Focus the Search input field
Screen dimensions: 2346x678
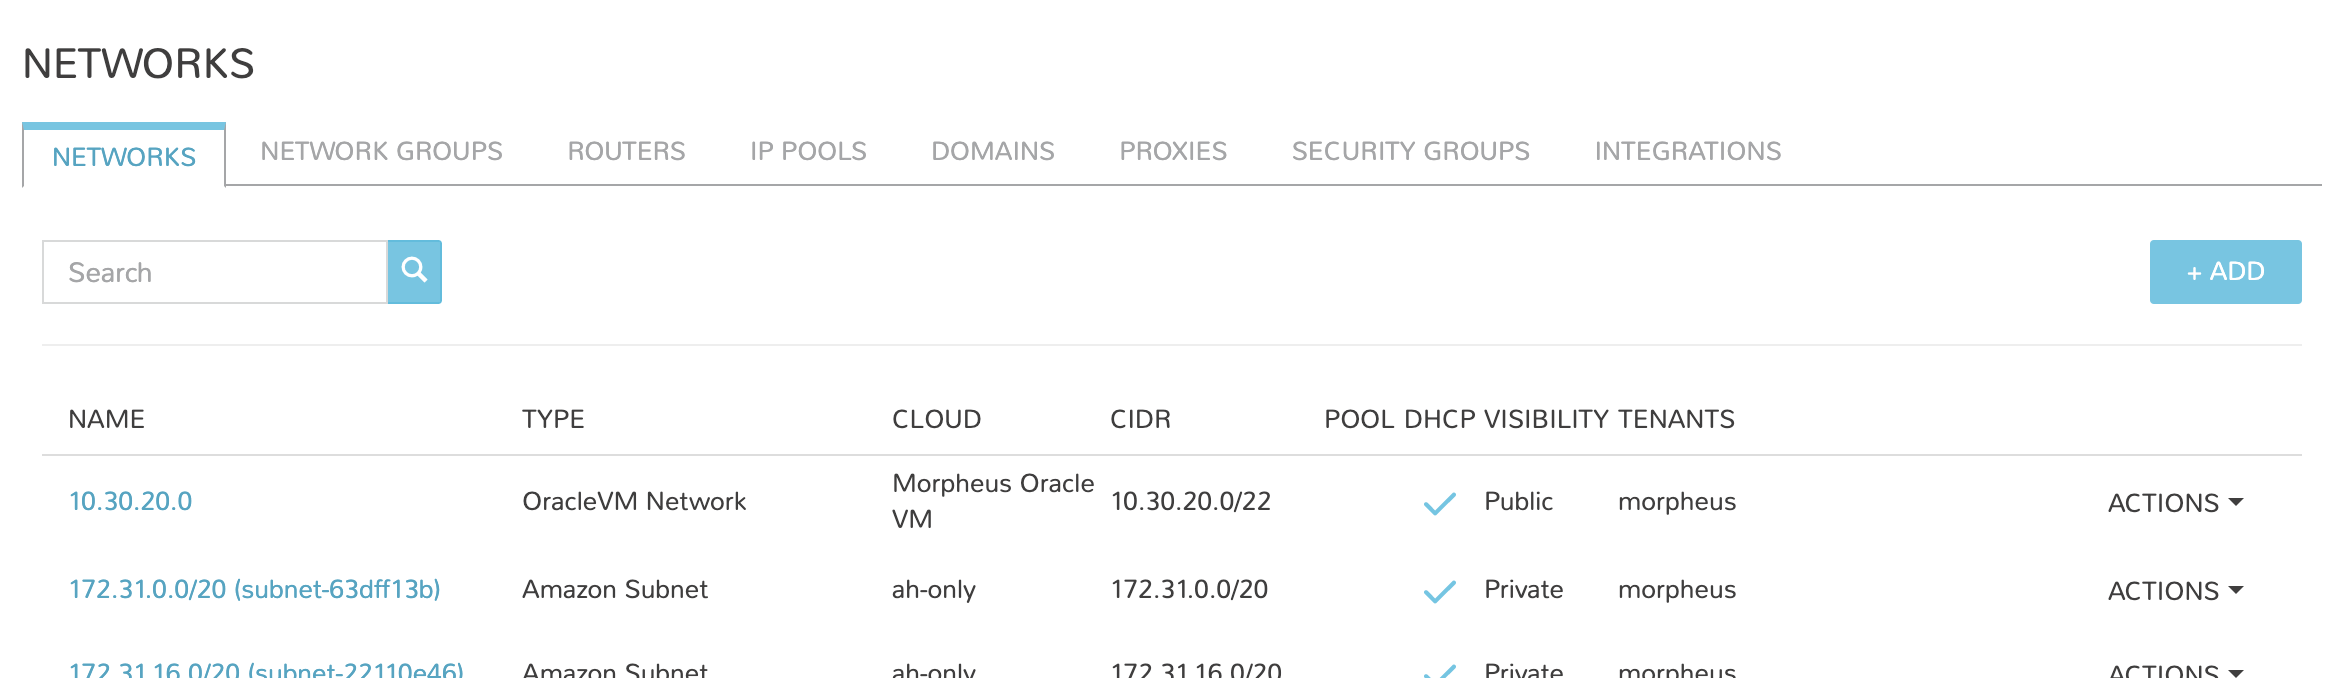point(214,272)
